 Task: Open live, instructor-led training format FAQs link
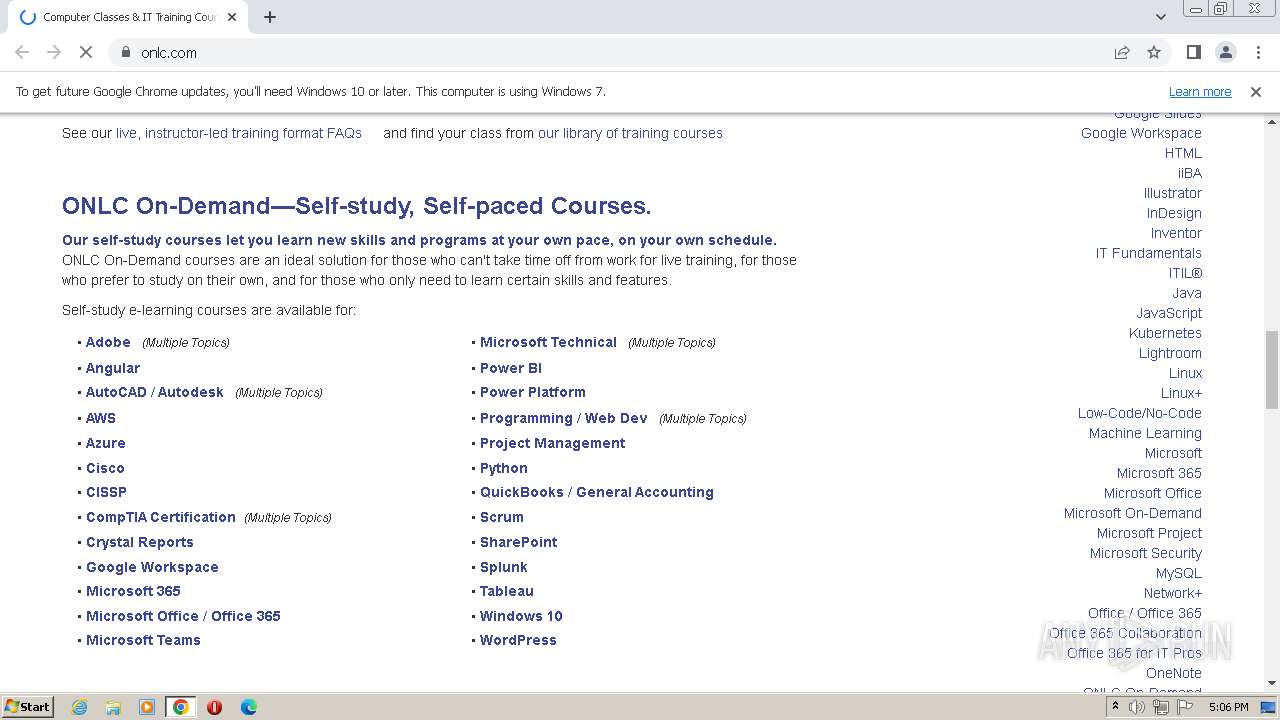point(238,133)
